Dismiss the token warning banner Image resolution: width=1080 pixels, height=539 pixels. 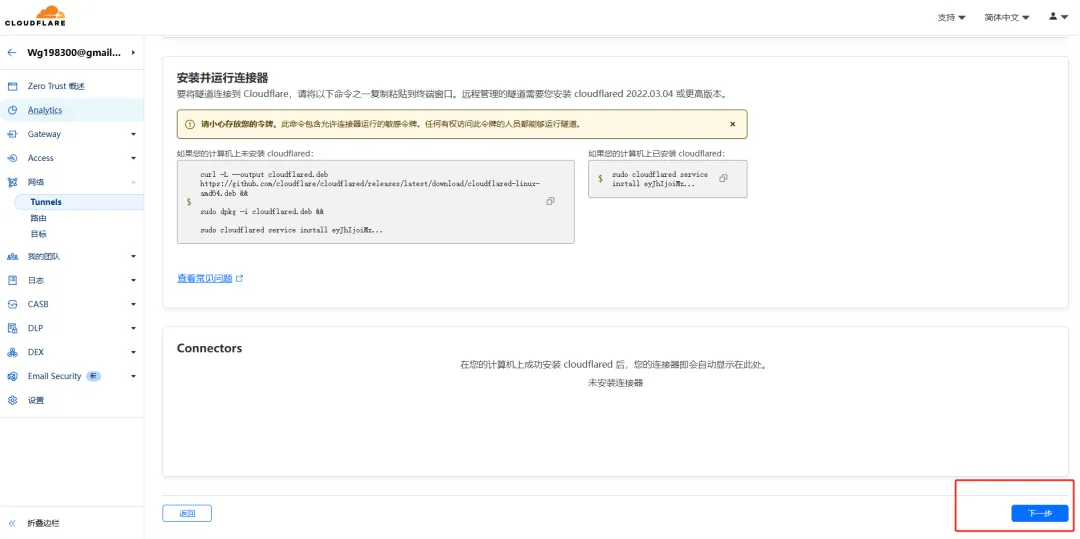(732, 125)
